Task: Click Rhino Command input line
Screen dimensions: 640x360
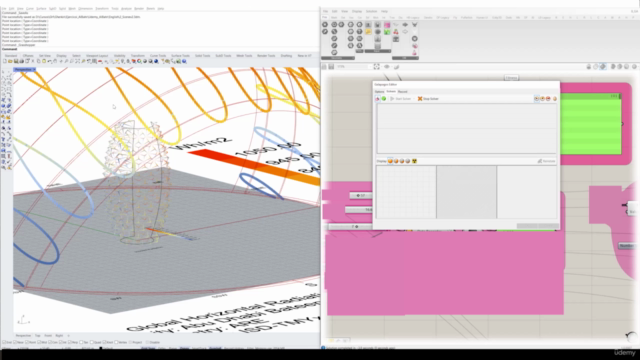Action: point(159,49)
